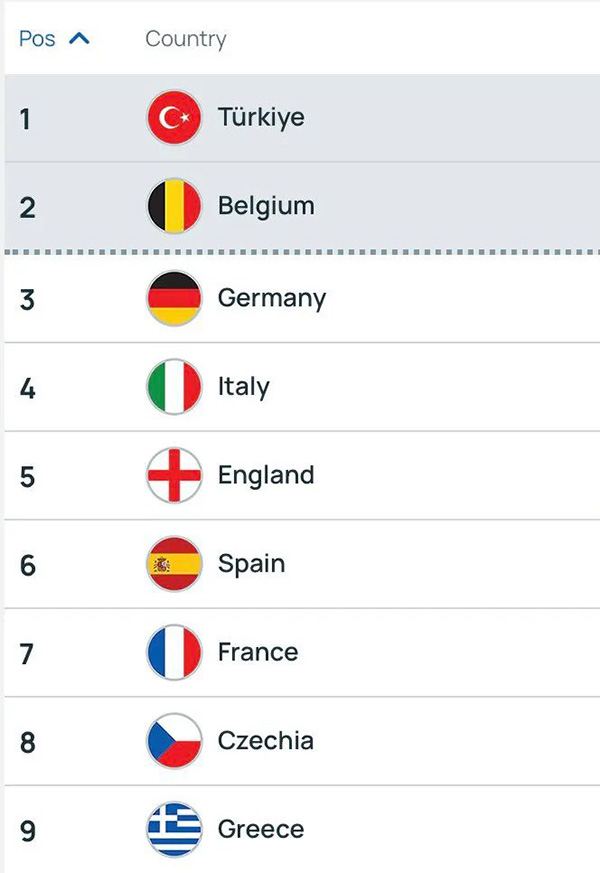This screenshot has height=873, width=600.
Task: Click the England flag icon
Action: pos(174,475)
